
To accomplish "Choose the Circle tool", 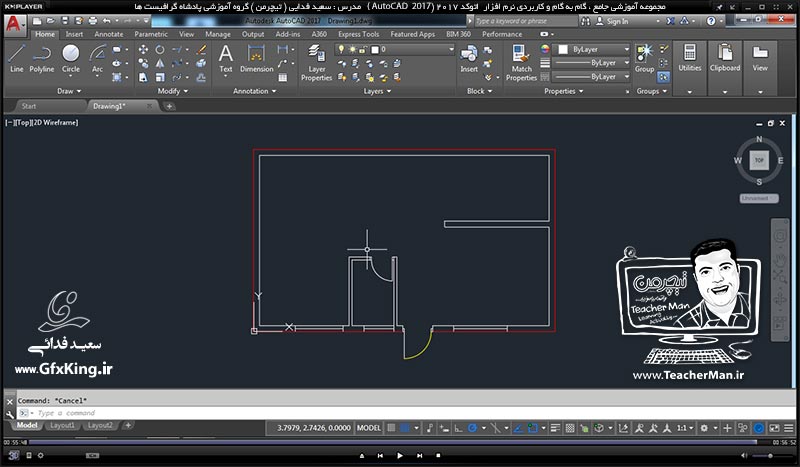I will coord(70,58).
